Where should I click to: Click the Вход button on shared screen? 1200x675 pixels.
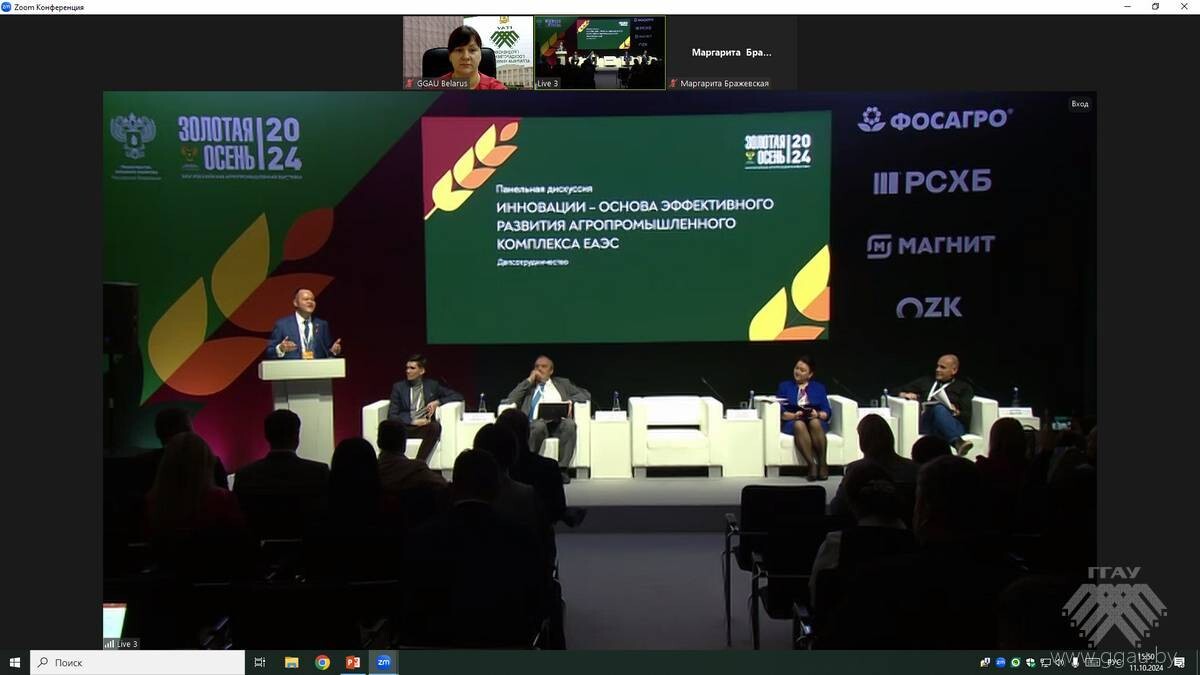click(1080, 104)
